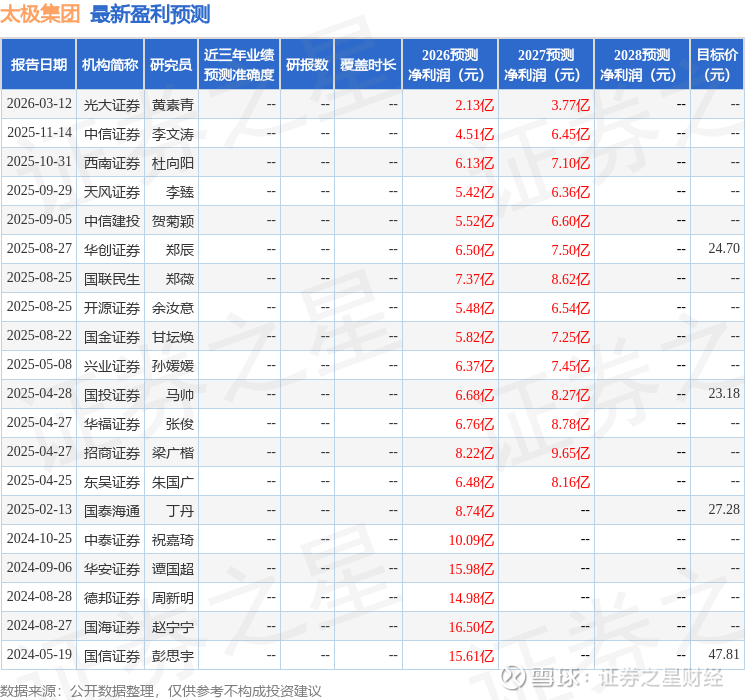Click the 国联民生 institution cell
This screenshot has height=700, width=745.
[112, 279]
